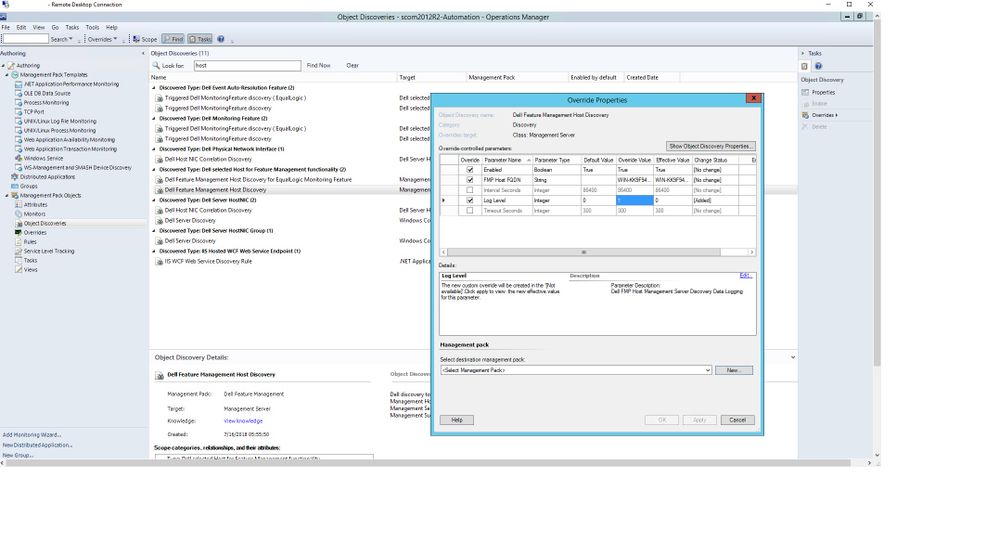Open the Edit menu
The height and width of the screenshot is (555, 999).
point(21,27)
